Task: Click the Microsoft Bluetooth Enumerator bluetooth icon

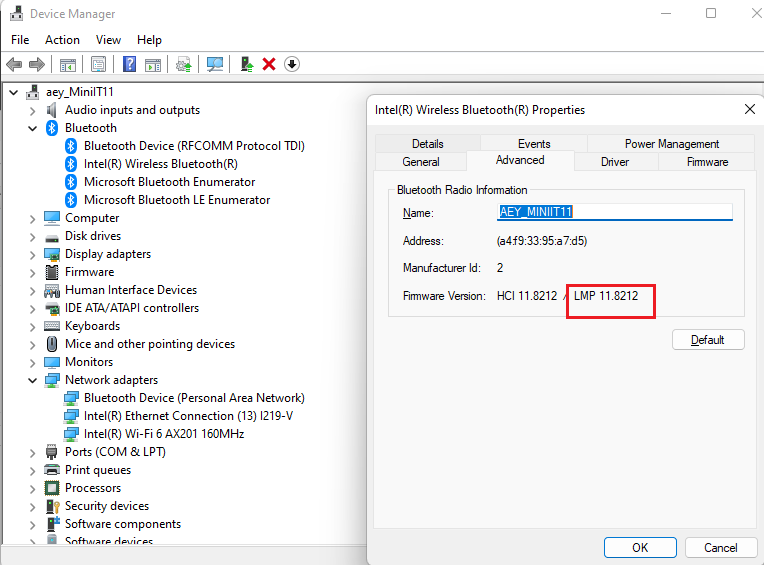Action: [71, 182]
